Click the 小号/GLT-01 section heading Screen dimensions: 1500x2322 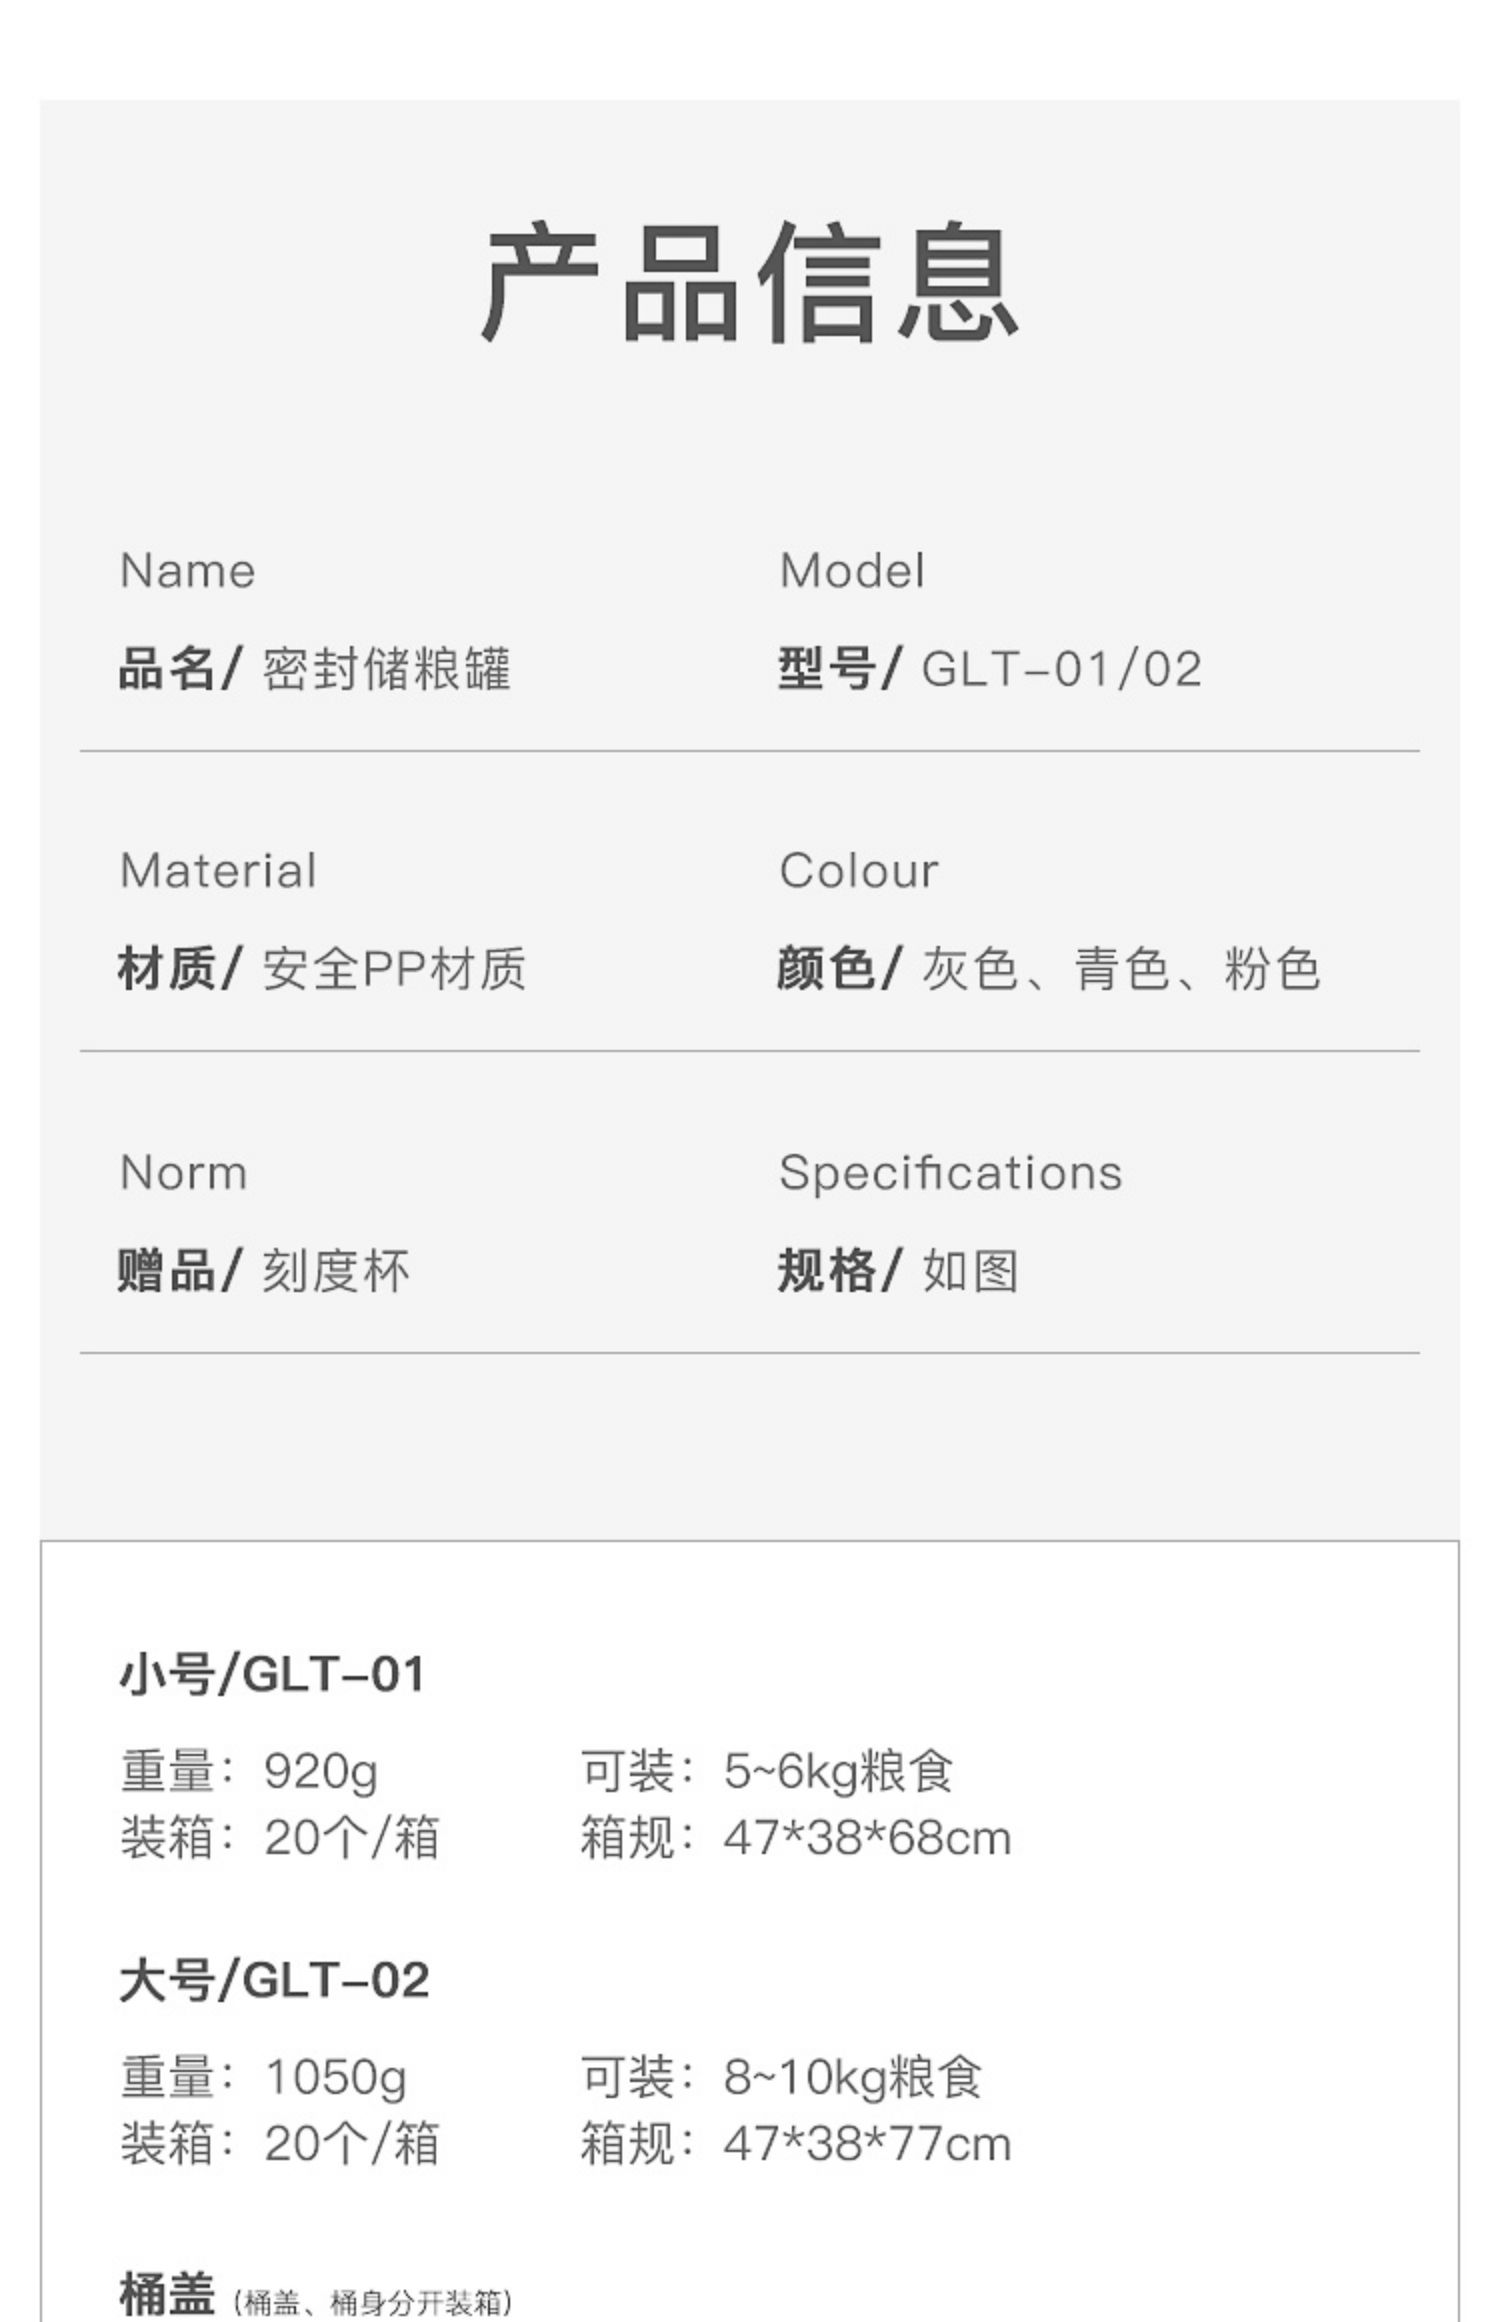(272, 1674)
